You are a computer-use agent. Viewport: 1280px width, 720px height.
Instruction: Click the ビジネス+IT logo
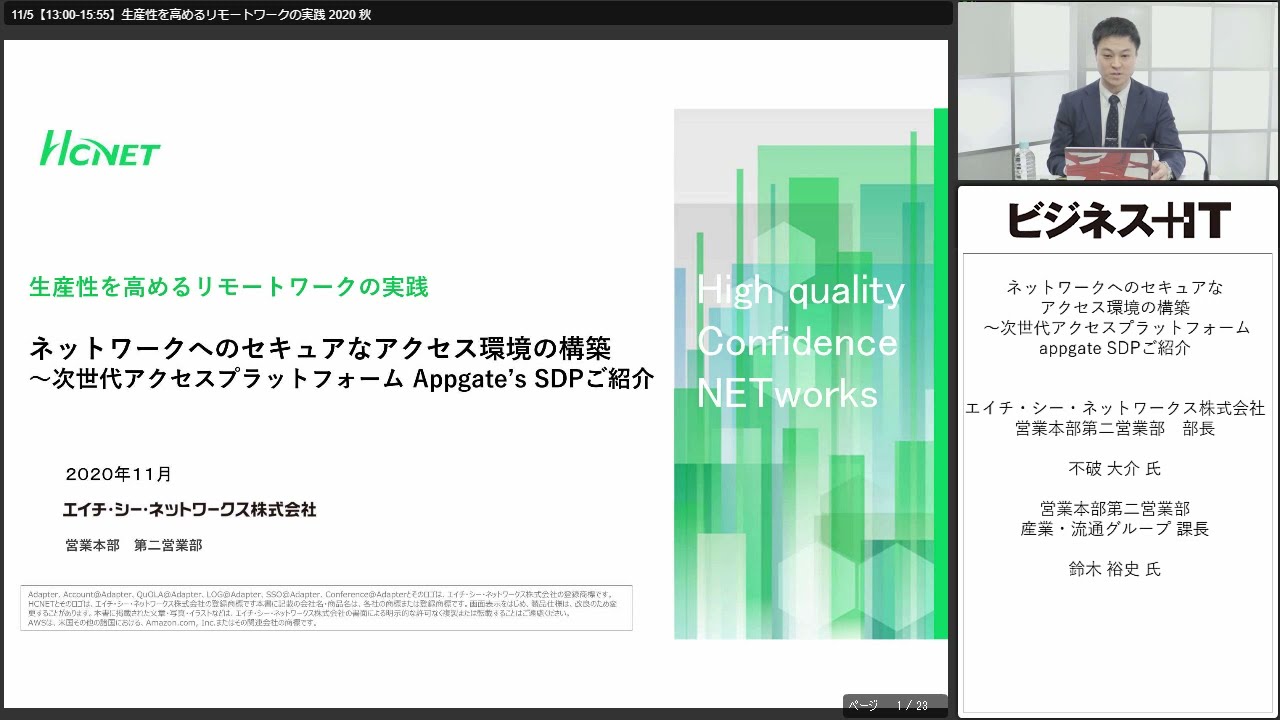(1118, 219)
